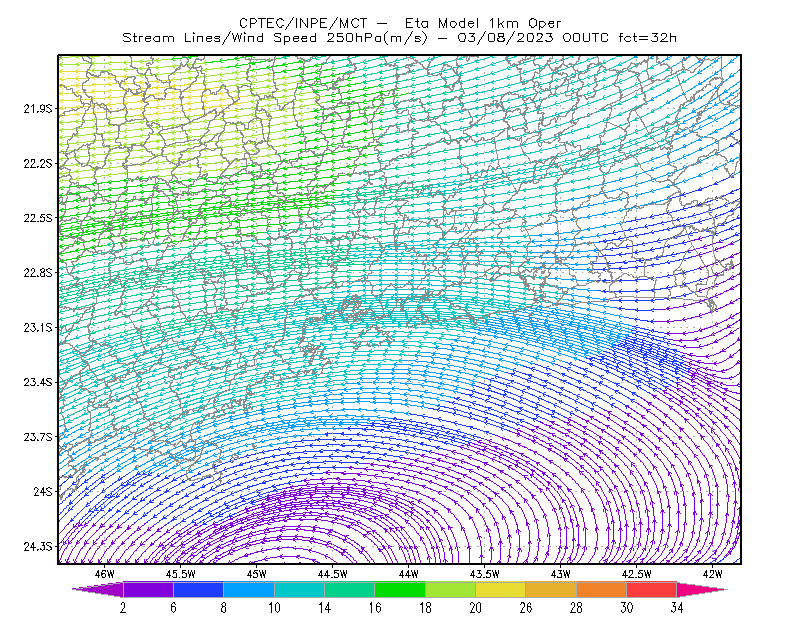
Task: Click the gold 26–28 colorbar segment
Action: (551, 589)
